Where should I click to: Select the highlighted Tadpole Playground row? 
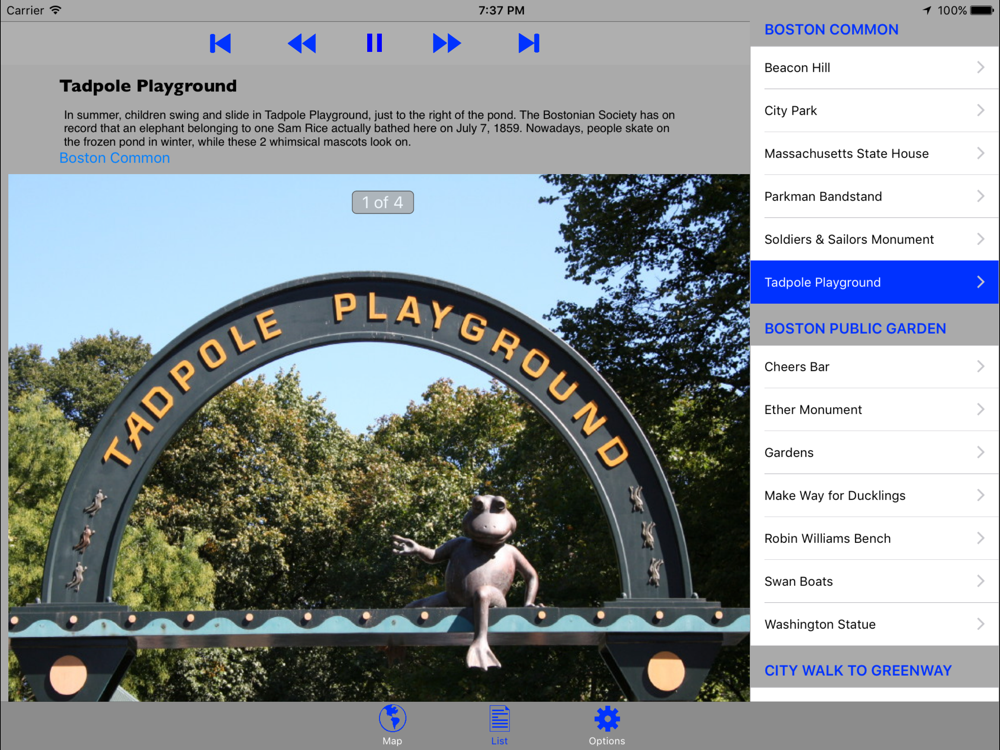[x=875, y=282]
